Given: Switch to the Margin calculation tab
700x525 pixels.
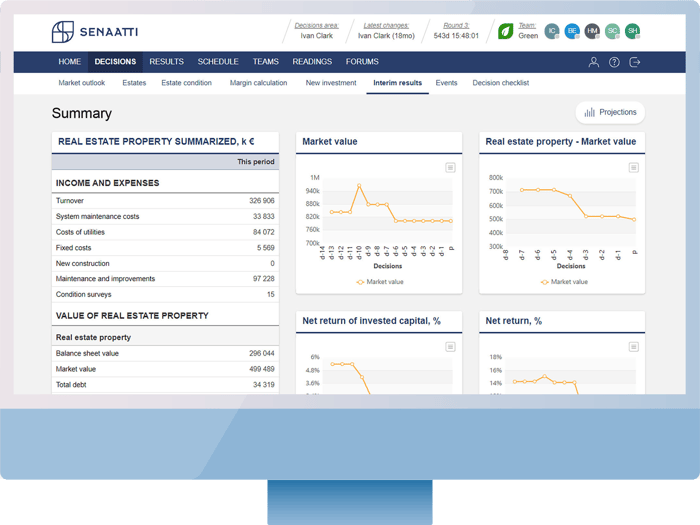Looking at the screenshot, I should [258, 83].
